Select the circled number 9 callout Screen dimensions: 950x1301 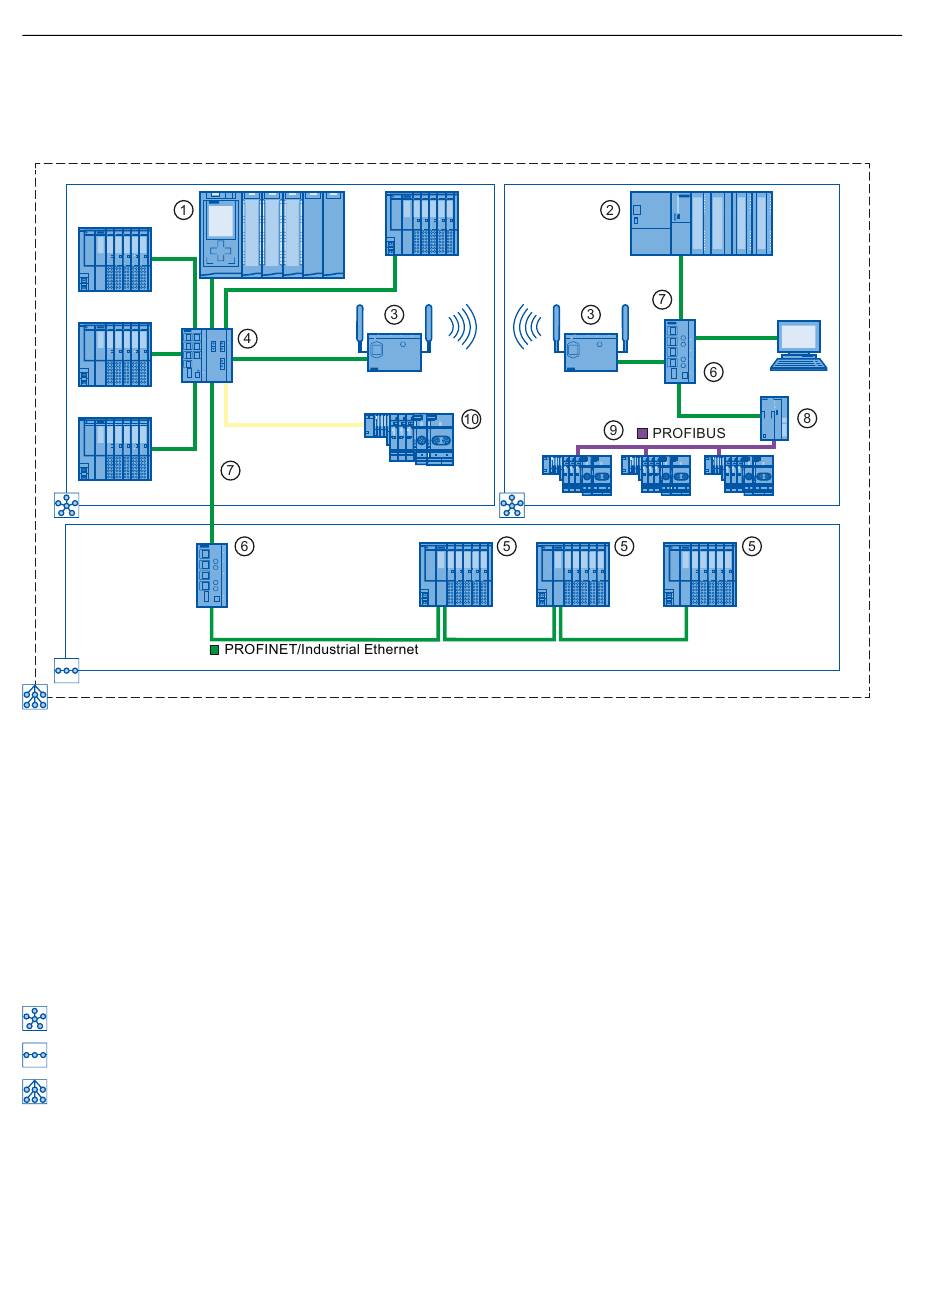[x=614, y=431]
